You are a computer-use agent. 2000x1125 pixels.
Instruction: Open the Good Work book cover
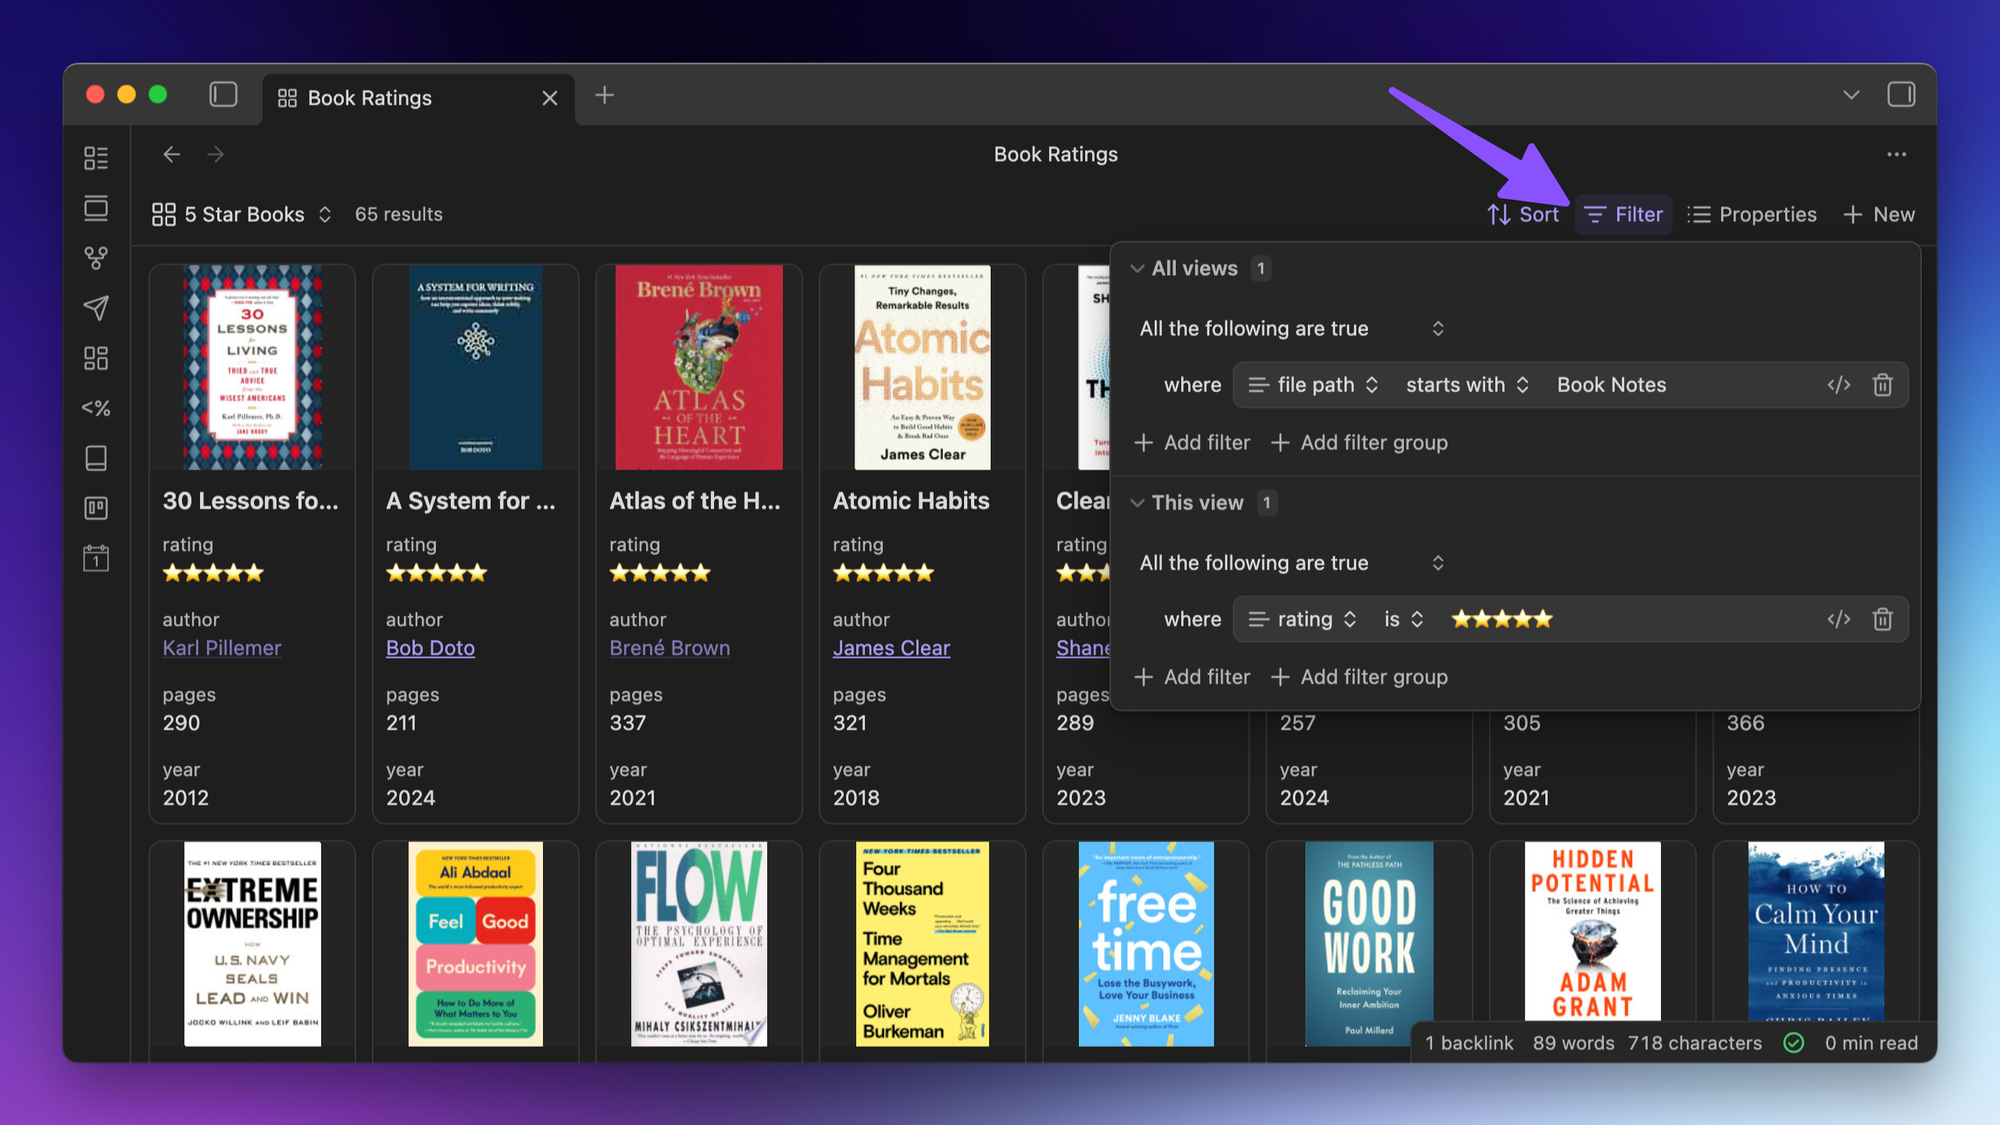[1369, 944]
